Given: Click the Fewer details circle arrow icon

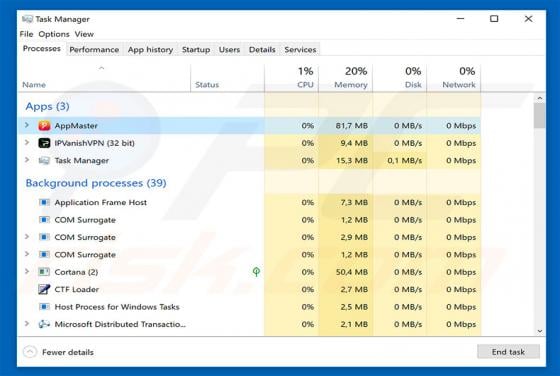Looking at the screenshot, I should click(30, 352).
